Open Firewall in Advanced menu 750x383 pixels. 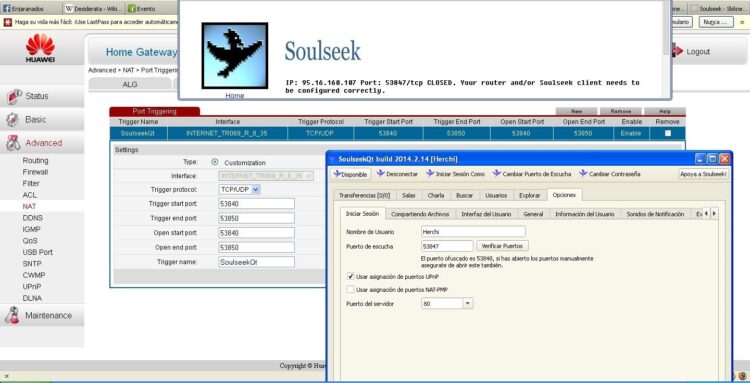[x=35, y=172]
